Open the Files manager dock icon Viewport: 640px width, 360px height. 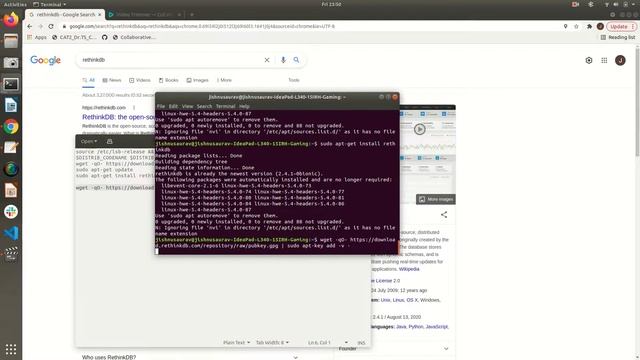click(x=11, y=41)
